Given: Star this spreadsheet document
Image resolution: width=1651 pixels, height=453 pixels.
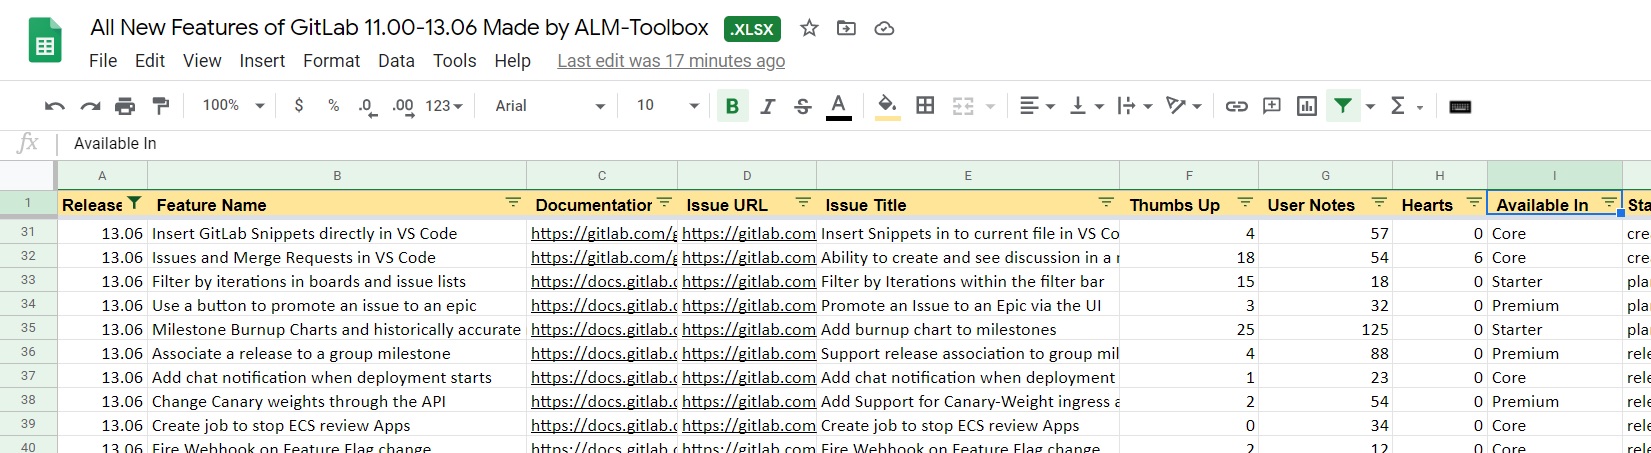Looking at the screenshot, I should click(809, 28).
